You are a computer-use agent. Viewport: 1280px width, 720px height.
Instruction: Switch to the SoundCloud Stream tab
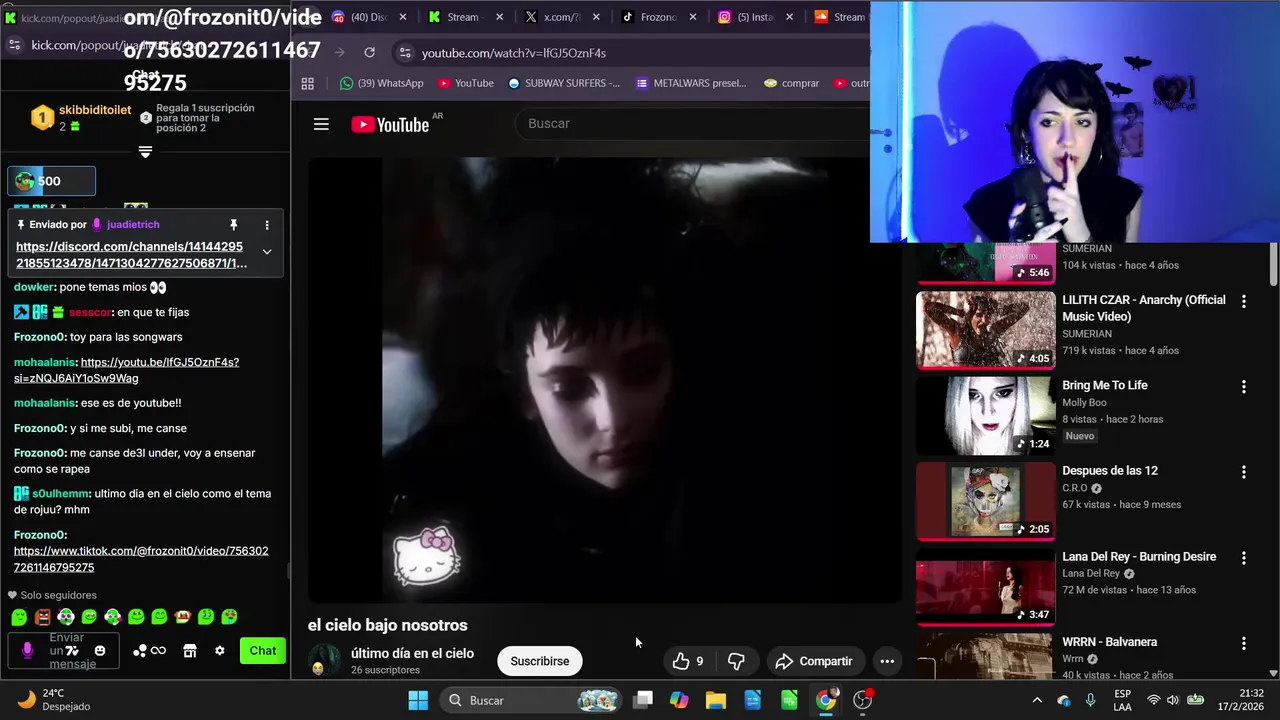[840, 17]
